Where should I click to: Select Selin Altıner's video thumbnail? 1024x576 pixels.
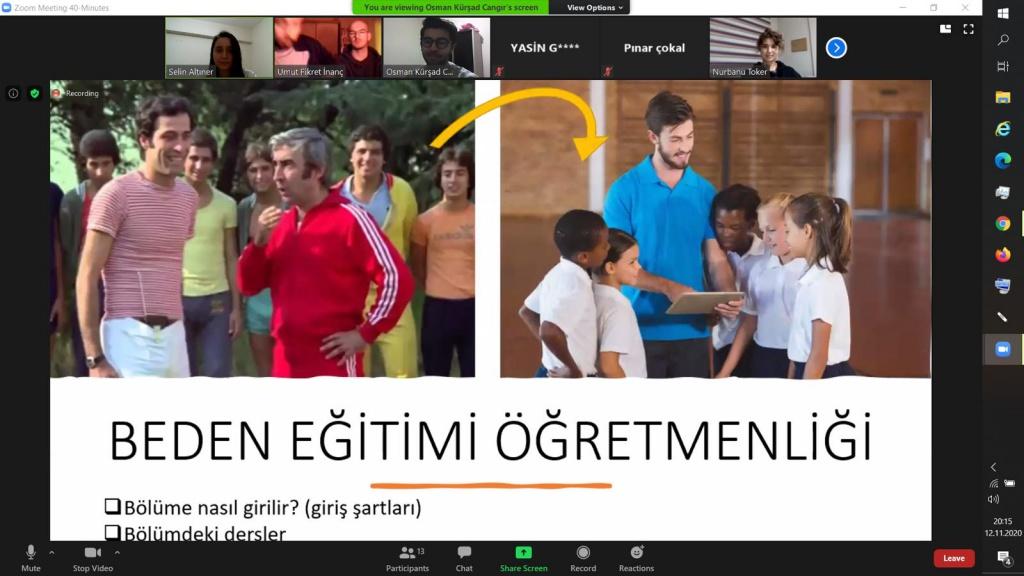[x=219, y=48]
